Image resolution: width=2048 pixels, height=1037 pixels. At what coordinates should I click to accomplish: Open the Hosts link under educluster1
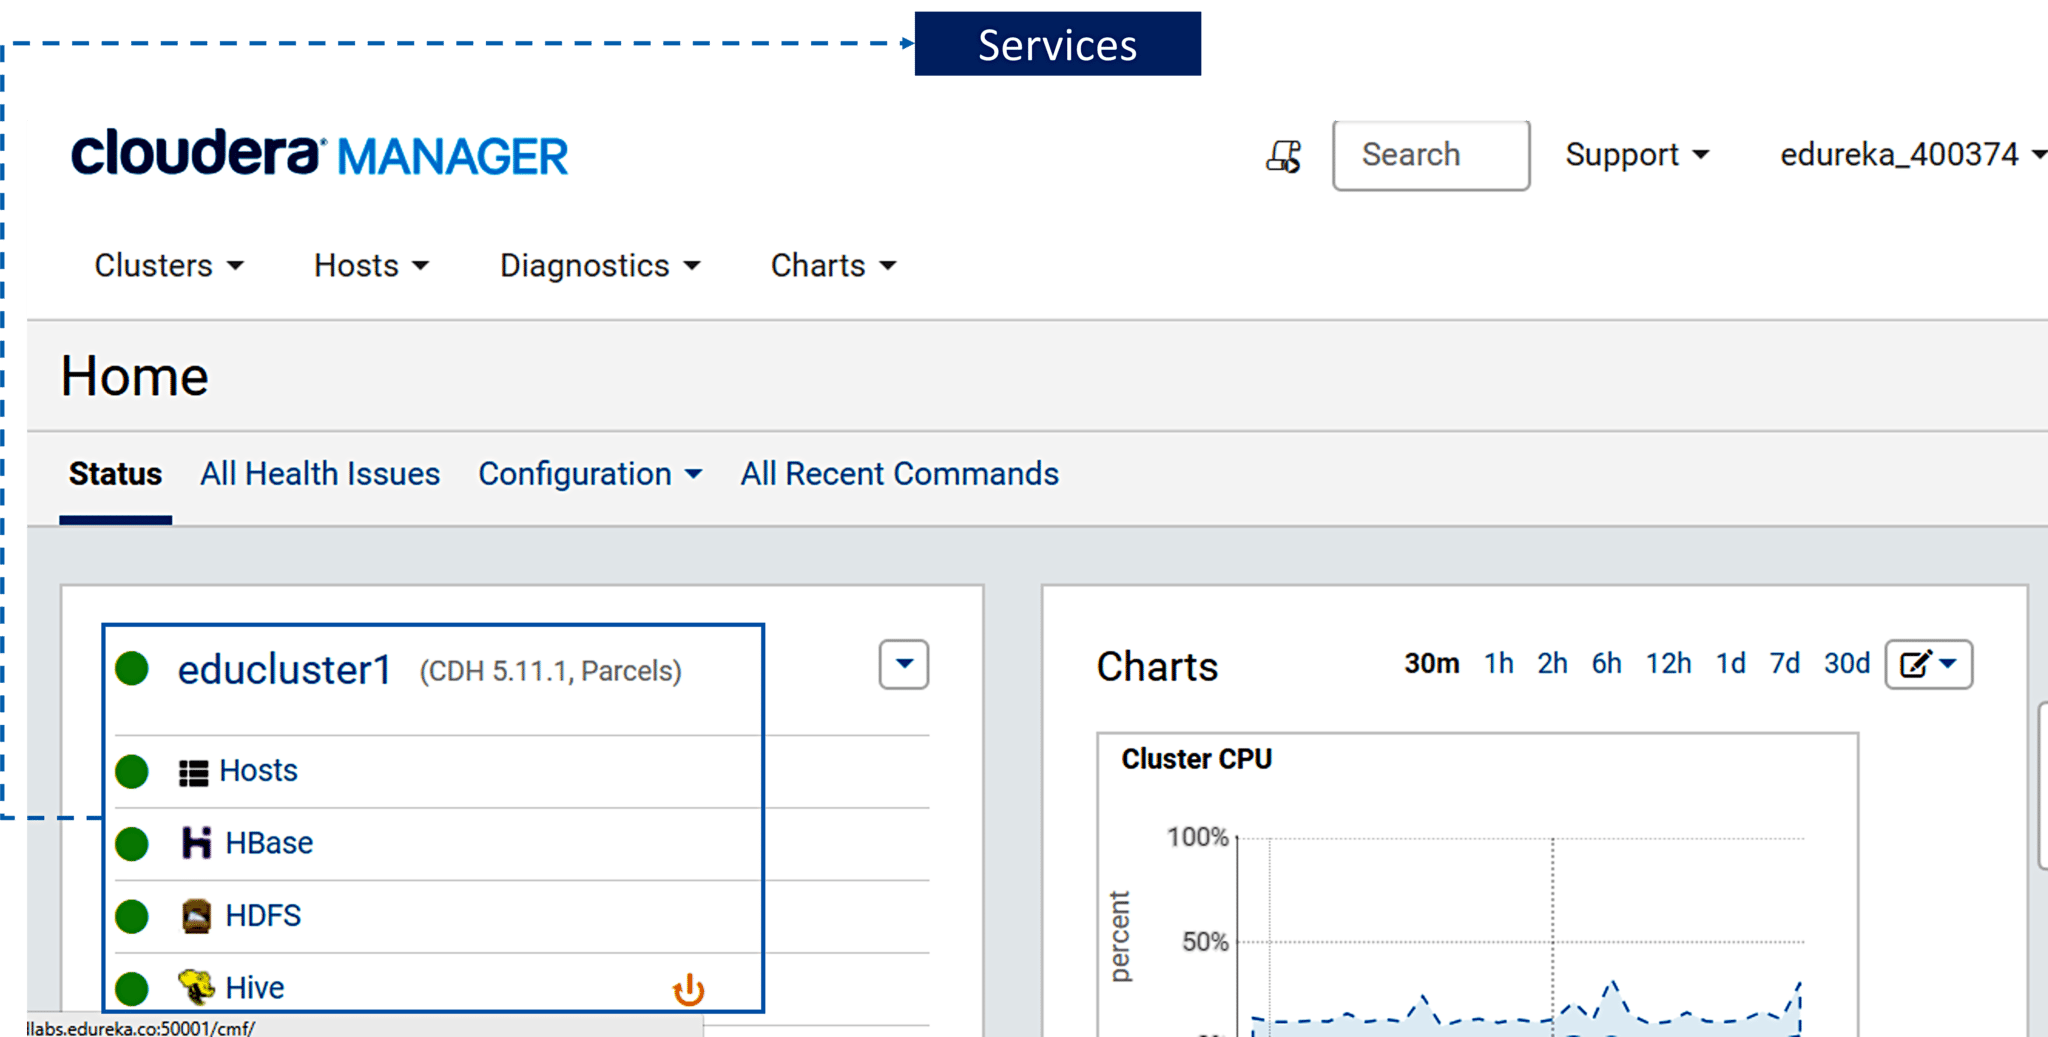click(x=258, y=771)
